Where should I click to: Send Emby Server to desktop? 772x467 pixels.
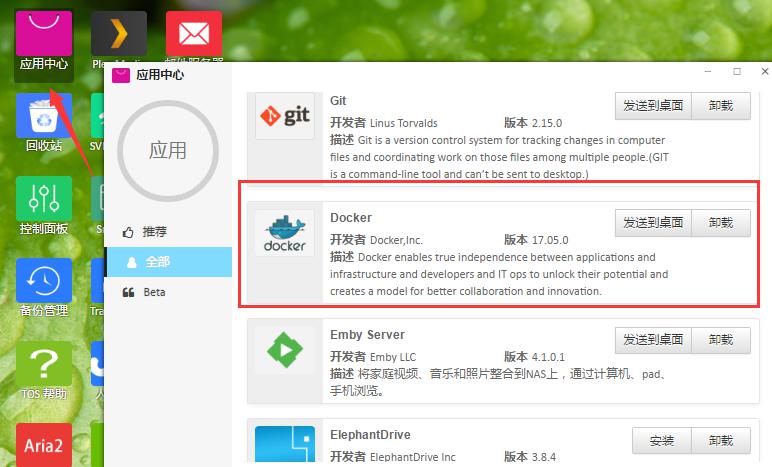(x=653, y=340)
